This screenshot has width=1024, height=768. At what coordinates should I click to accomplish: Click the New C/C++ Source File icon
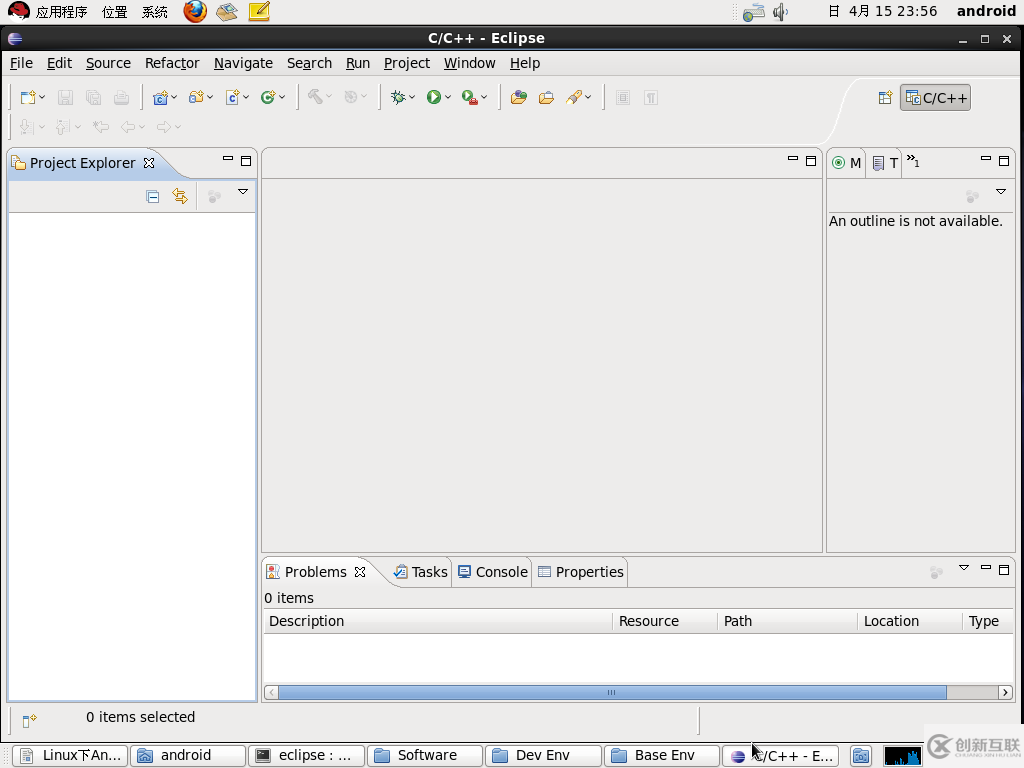pyautogui.click(x=232, y=98)
